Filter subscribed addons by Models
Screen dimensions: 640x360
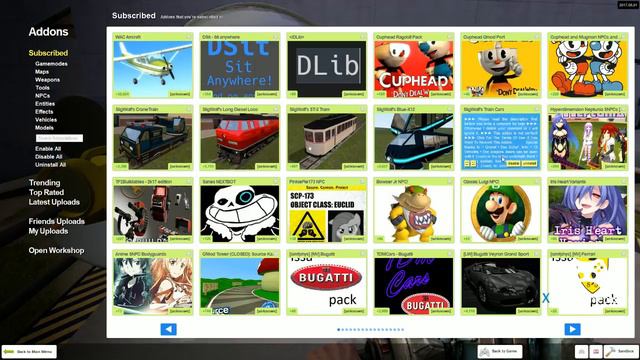tap(44, 127)
